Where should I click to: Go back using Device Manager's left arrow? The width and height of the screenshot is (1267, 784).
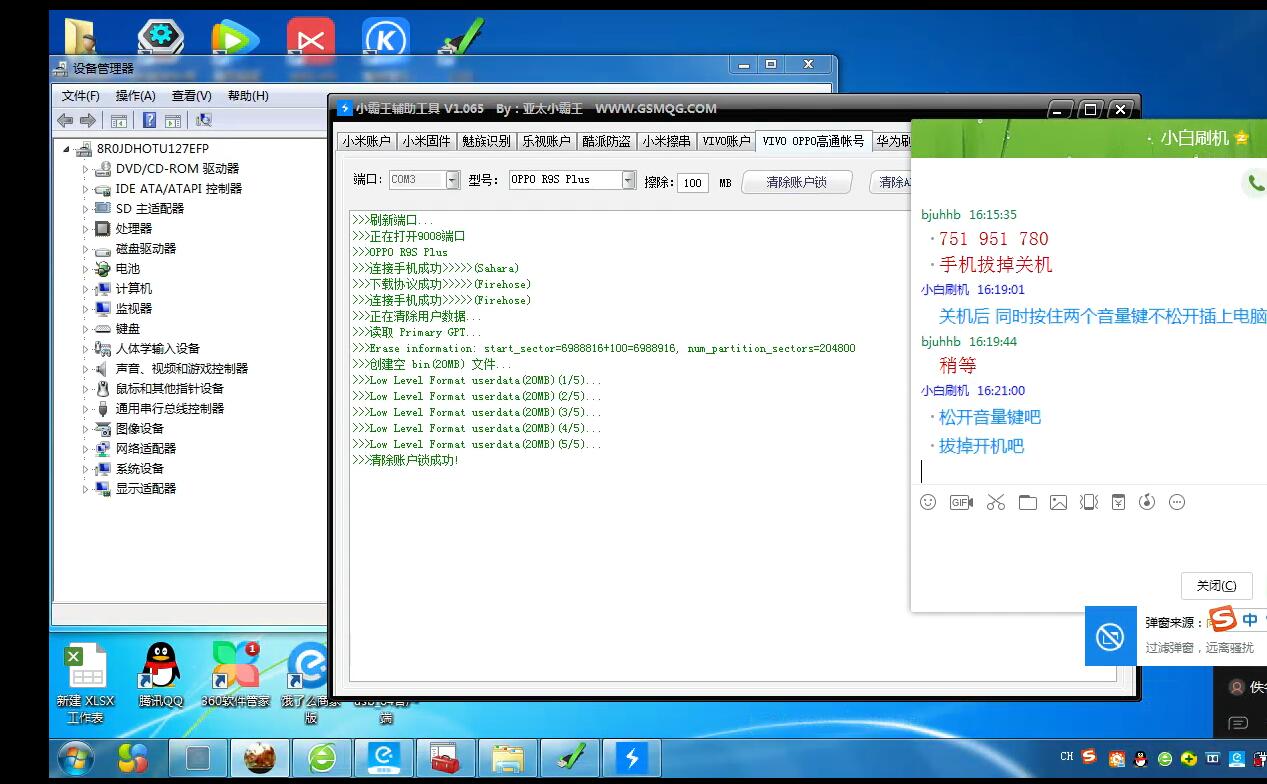tap(65, 120)
